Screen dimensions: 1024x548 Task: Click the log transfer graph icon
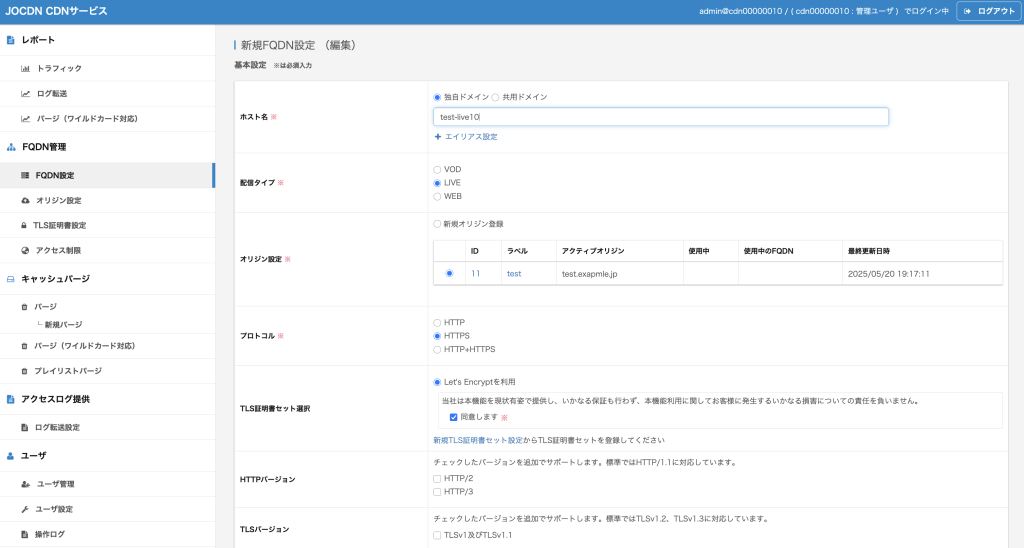point(25,93)
